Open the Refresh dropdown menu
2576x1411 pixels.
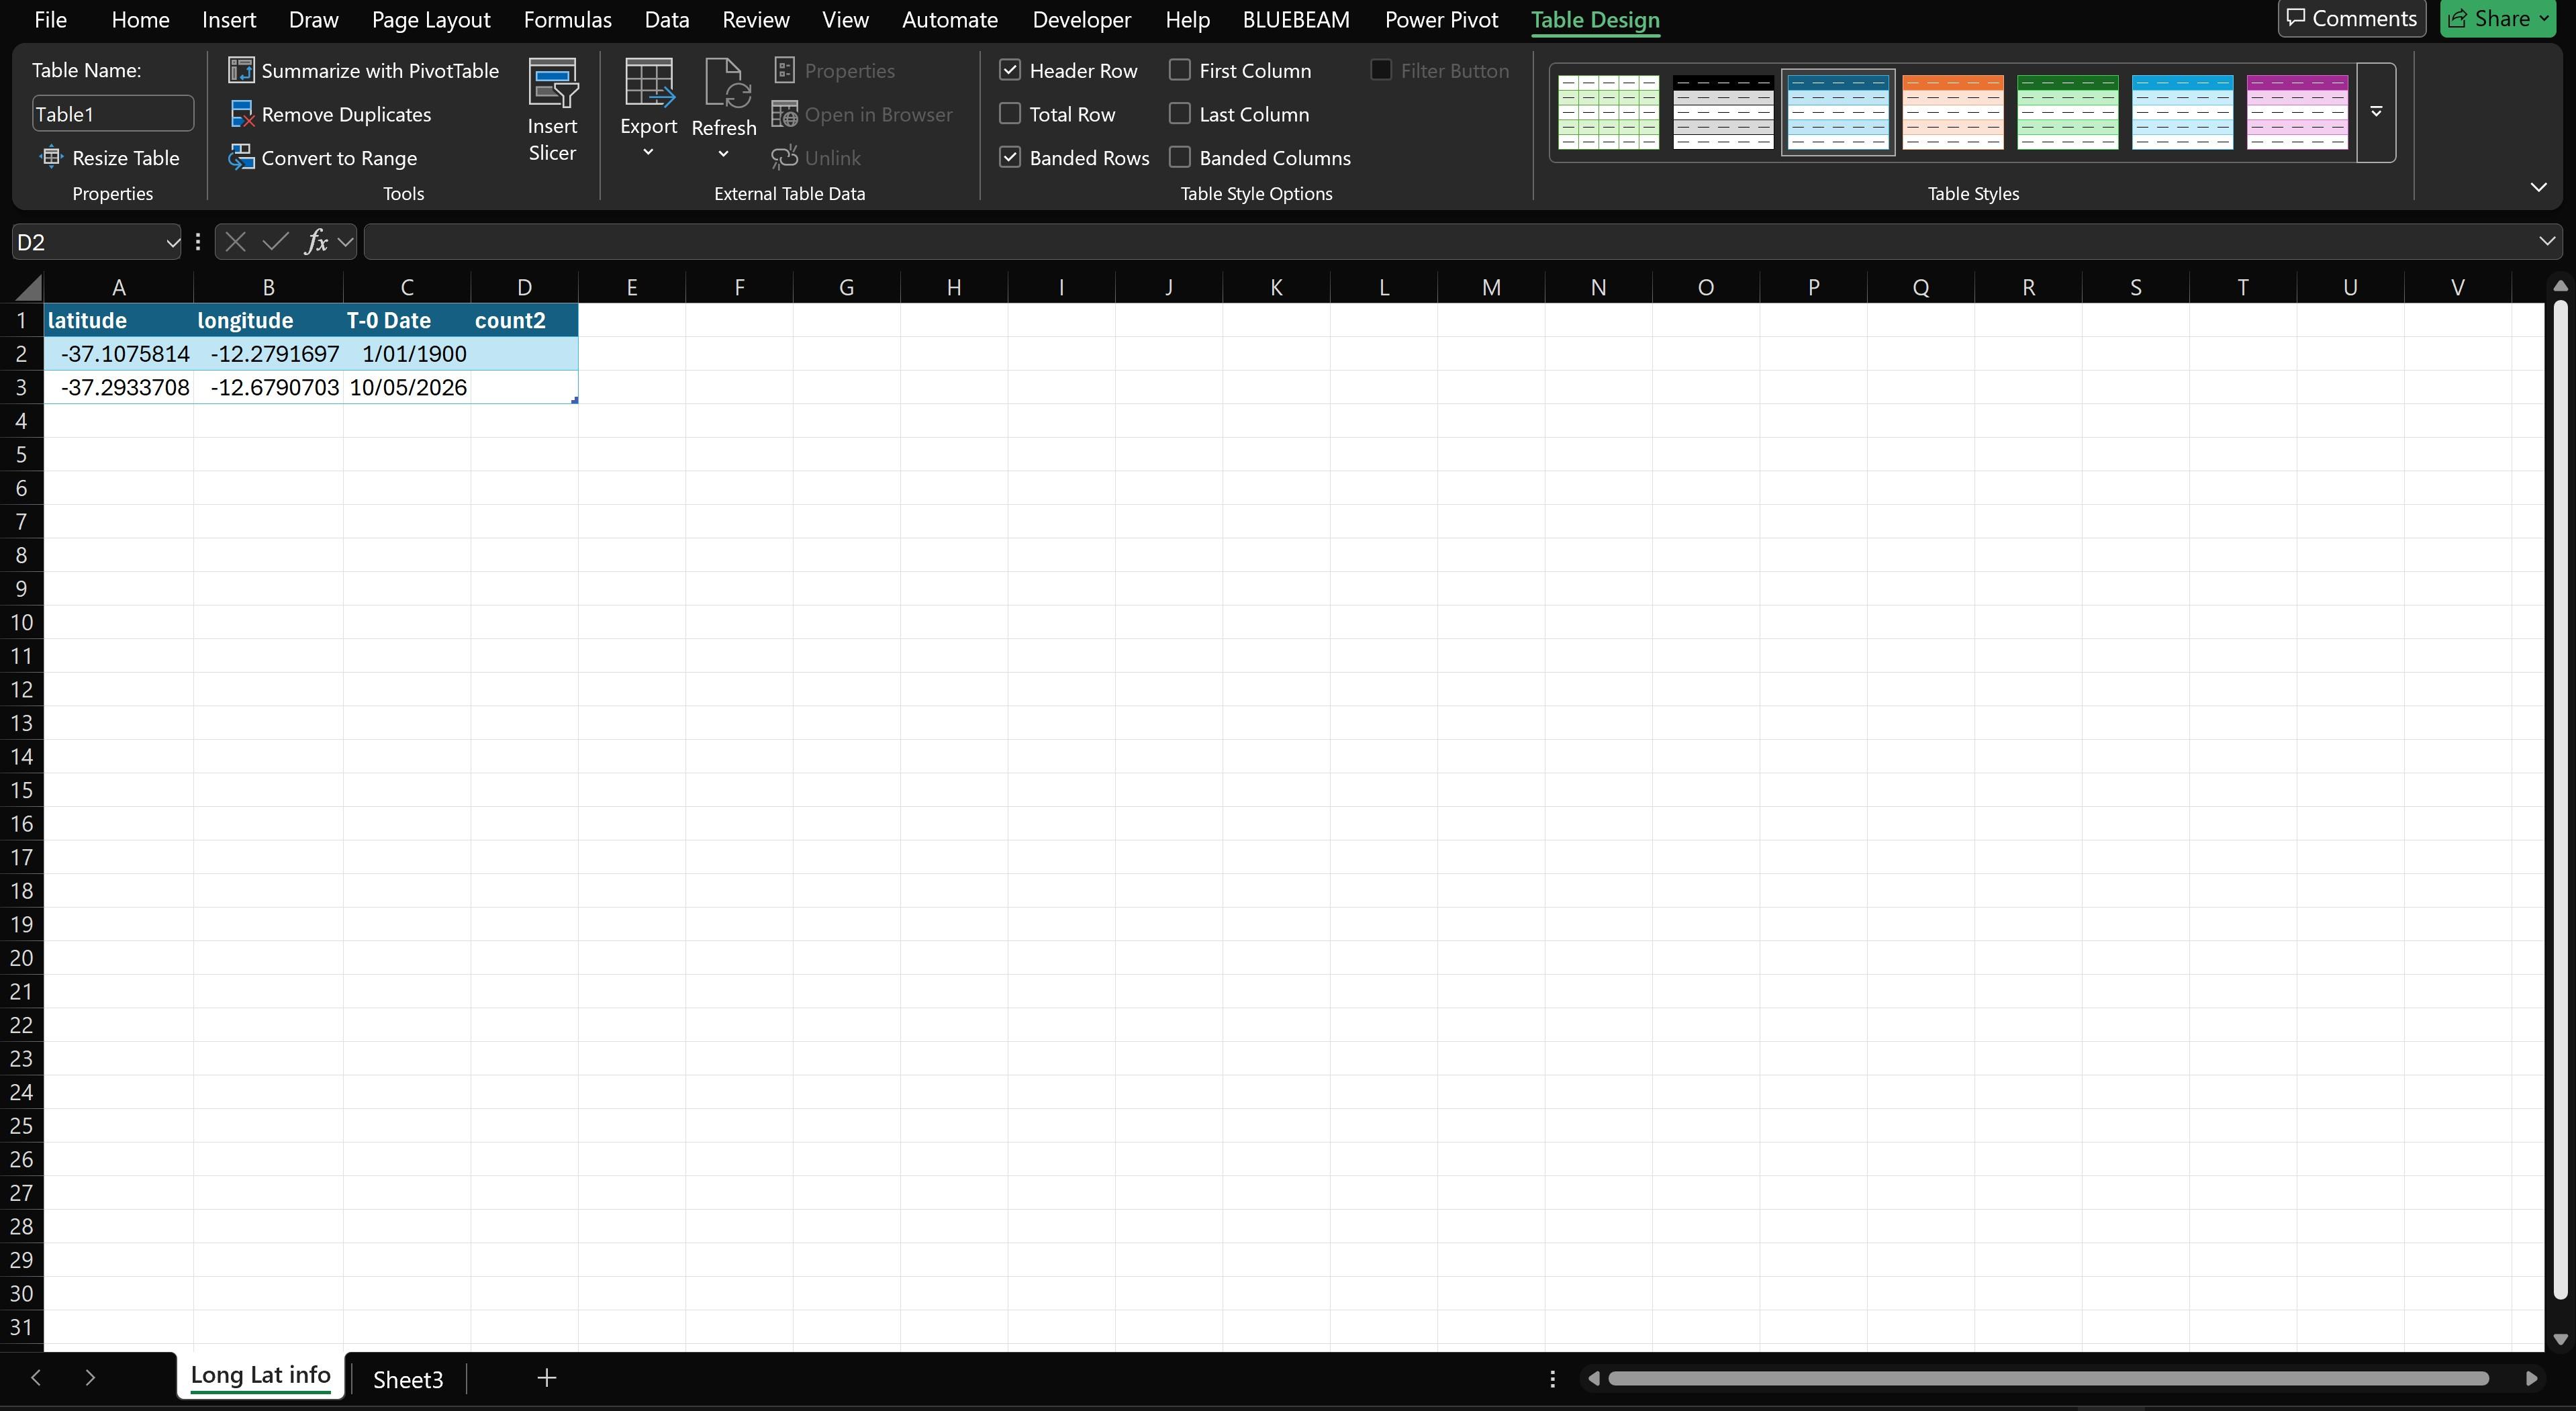723,154
